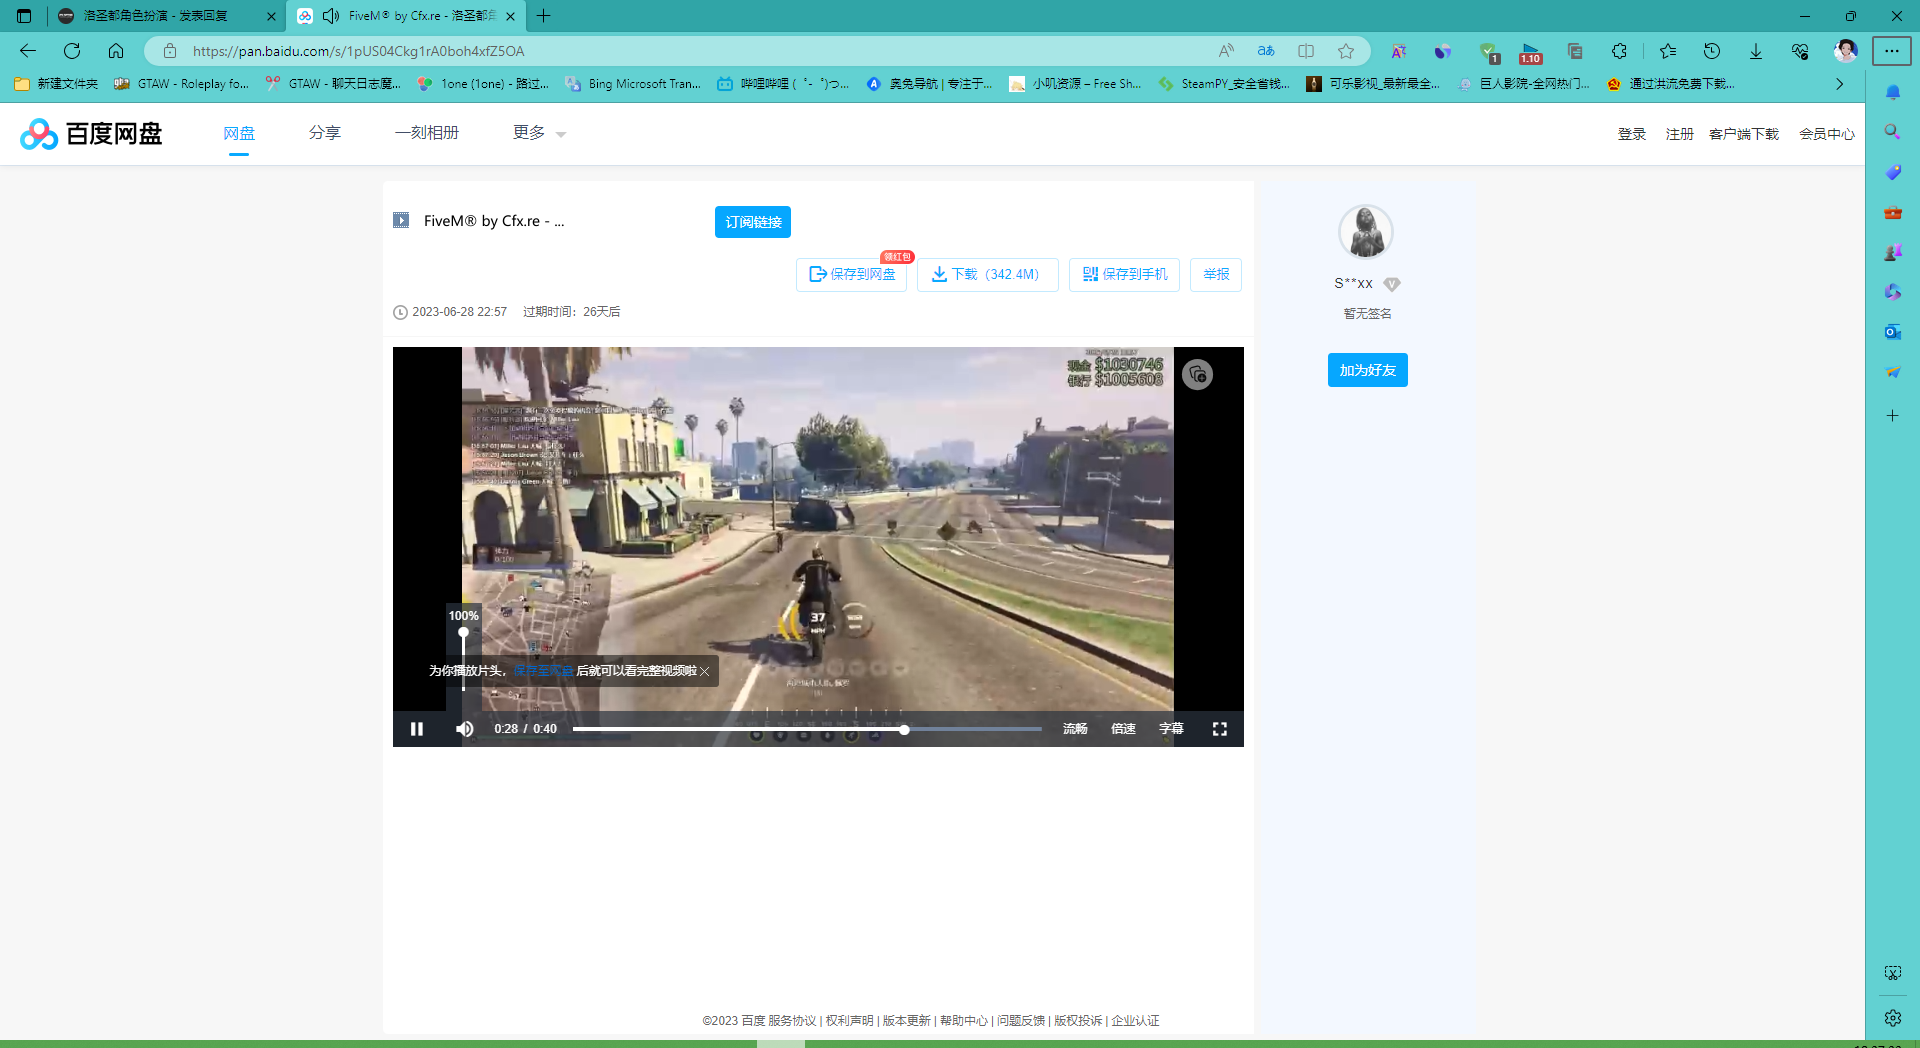Open split screen icon in address bar

point(1306,51)
